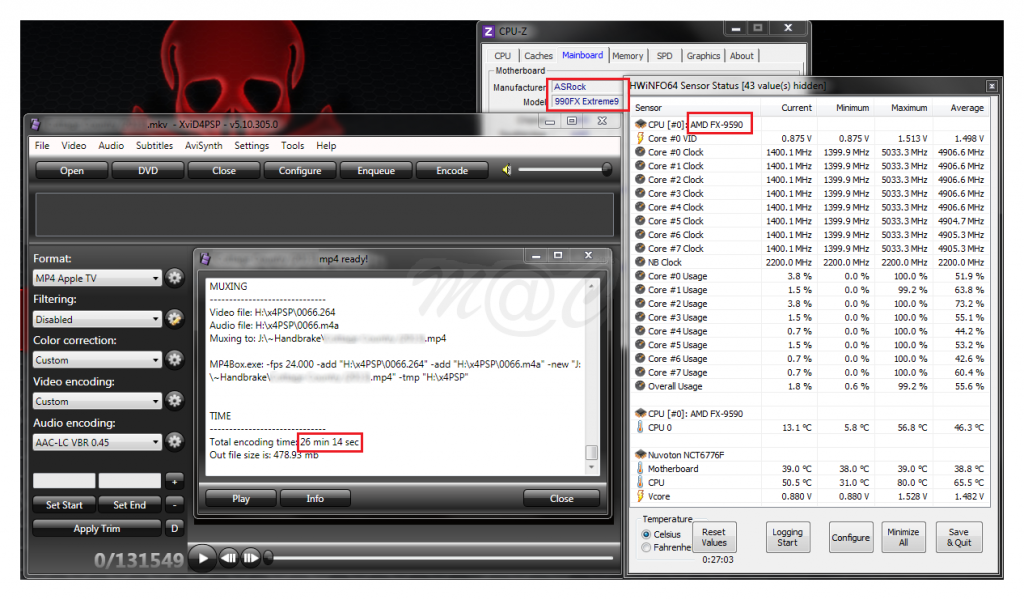Open the File menu in XviD4PSP

pyautogui.click(x=42, y=146)
